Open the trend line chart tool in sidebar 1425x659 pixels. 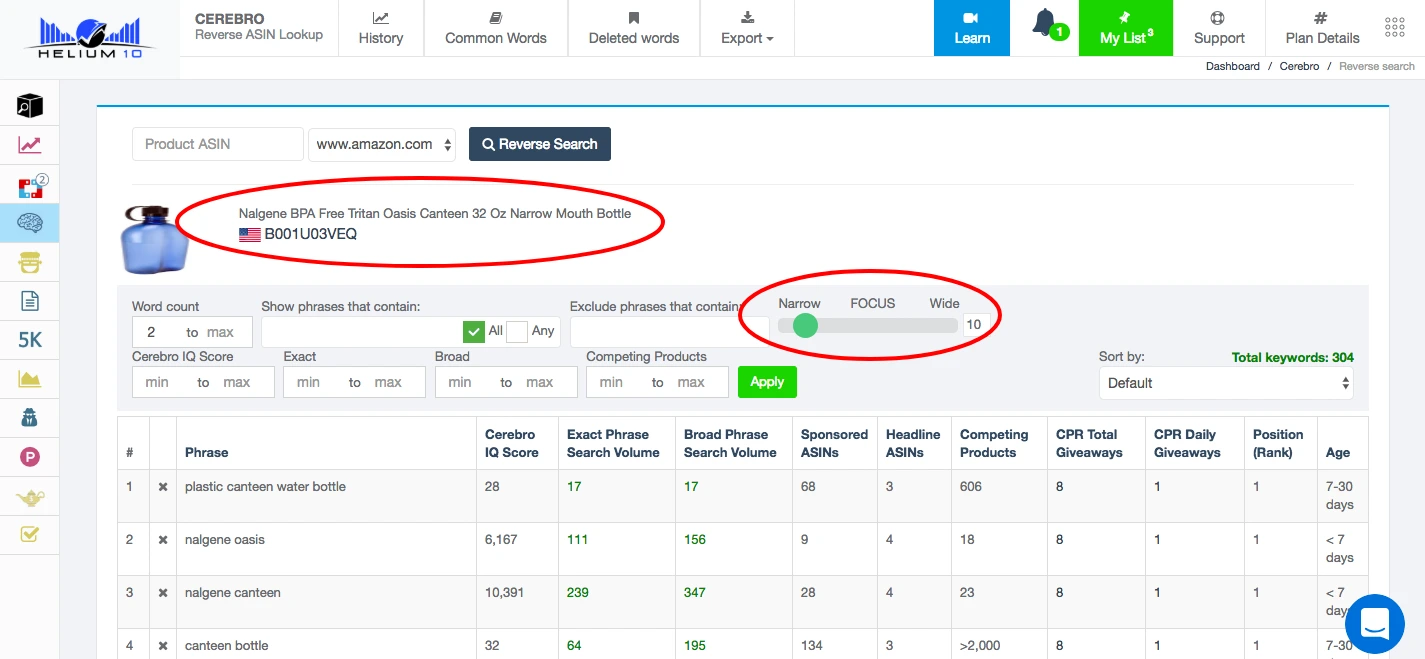[x=30, y=145]
